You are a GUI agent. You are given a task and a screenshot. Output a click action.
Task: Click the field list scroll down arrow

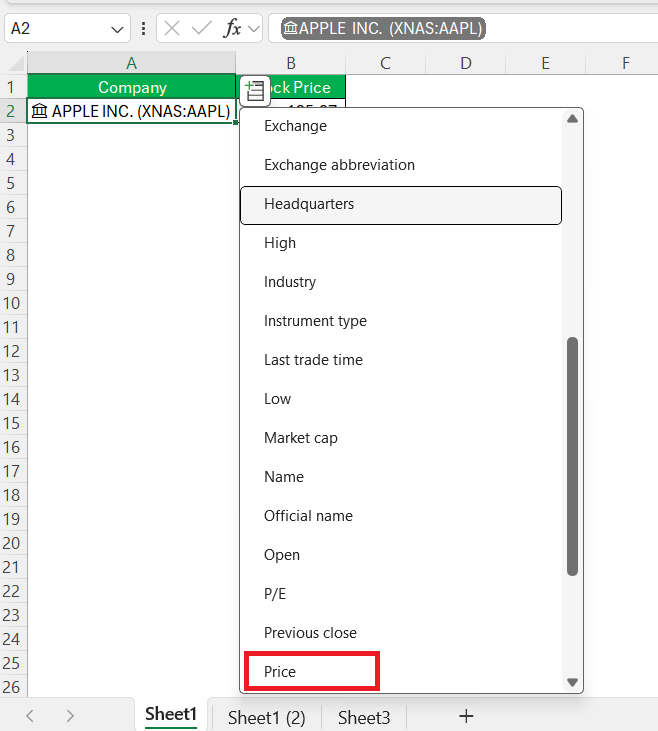(x=572, y=682)
